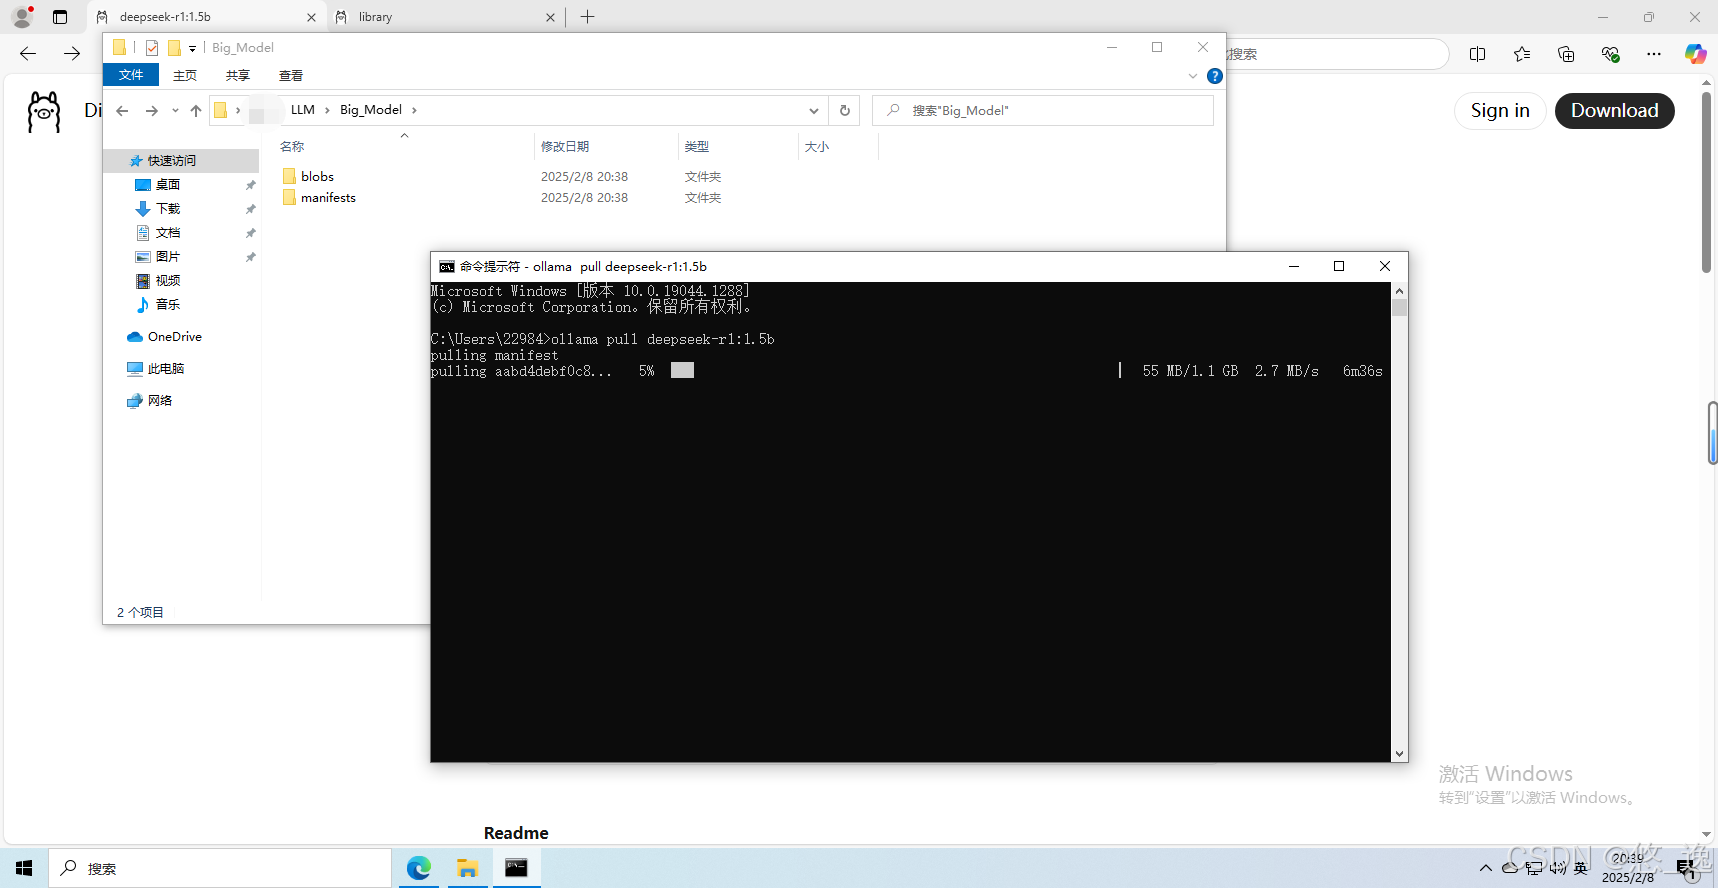Close the library browser tab
Image resolution: width=1718 pixels, height=888 pixels.
coord(550,17)
